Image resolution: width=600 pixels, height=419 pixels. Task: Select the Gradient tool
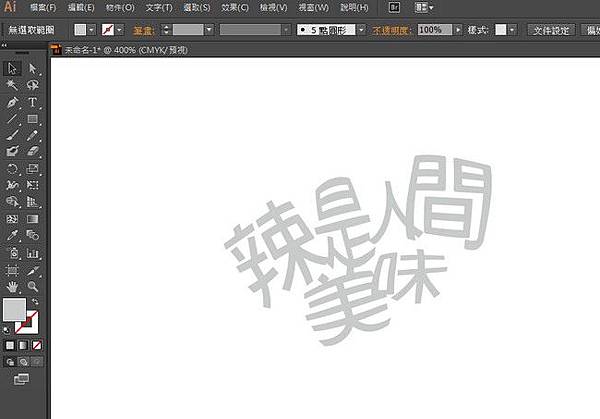point(33,219)
